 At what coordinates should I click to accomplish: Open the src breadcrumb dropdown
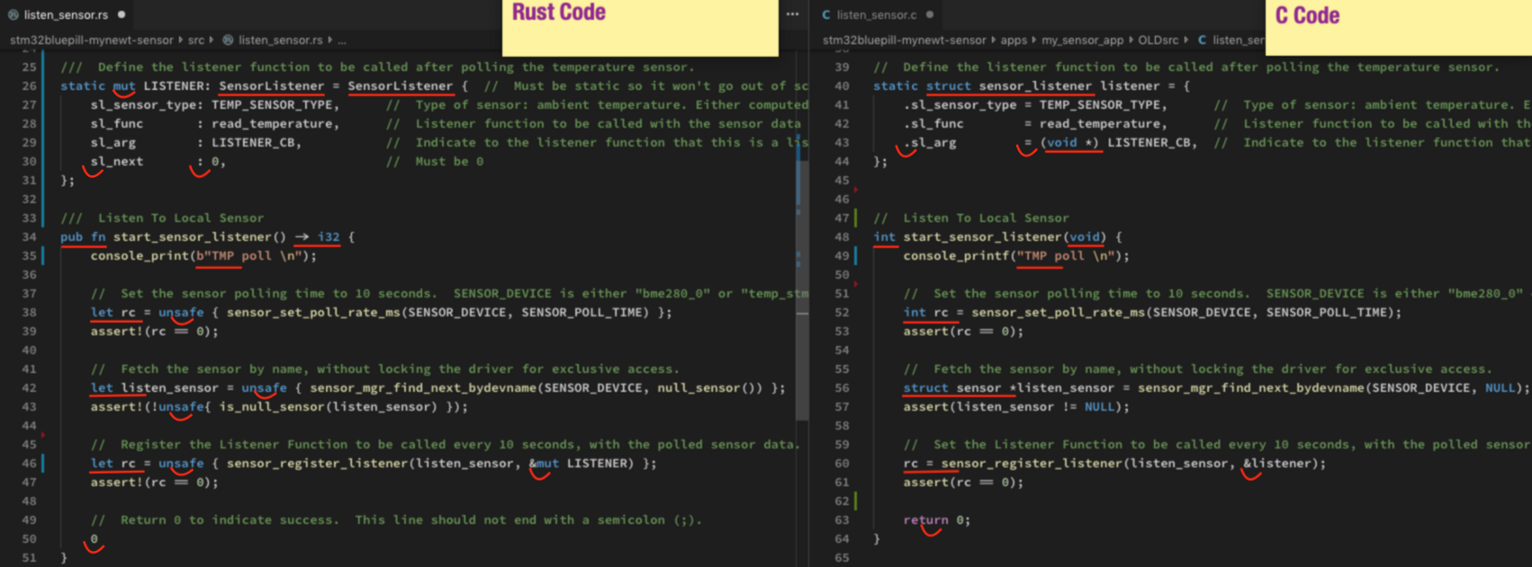(x=196, y=40)
